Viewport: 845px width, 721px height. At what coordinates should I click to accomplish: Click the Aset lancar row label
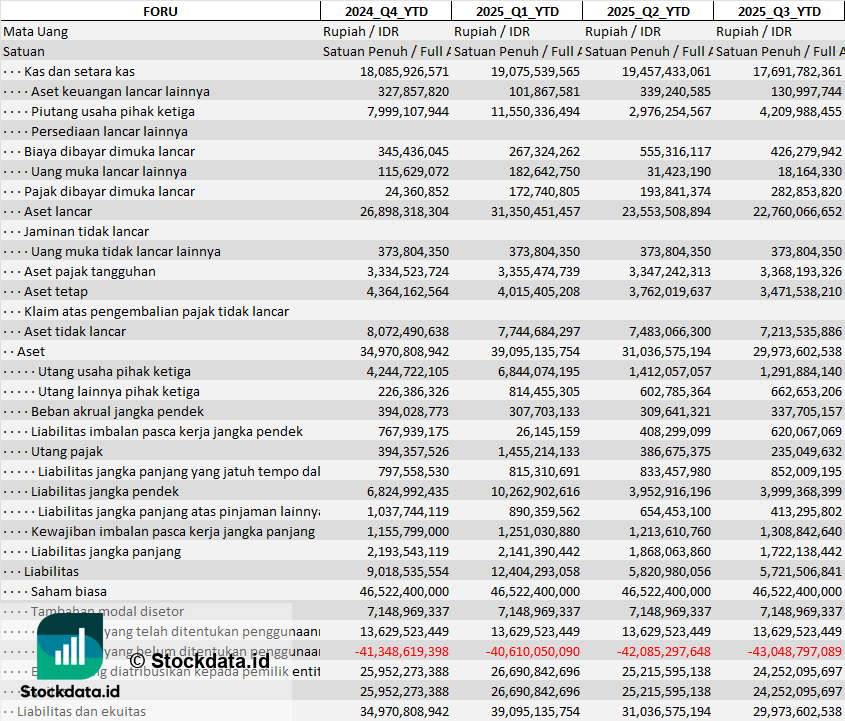[x=58, y=211]
